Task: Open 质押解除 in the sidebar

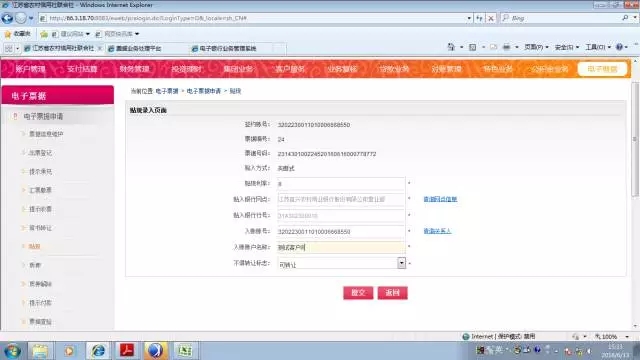Action: pyautogui.click(x=40, y=284)
